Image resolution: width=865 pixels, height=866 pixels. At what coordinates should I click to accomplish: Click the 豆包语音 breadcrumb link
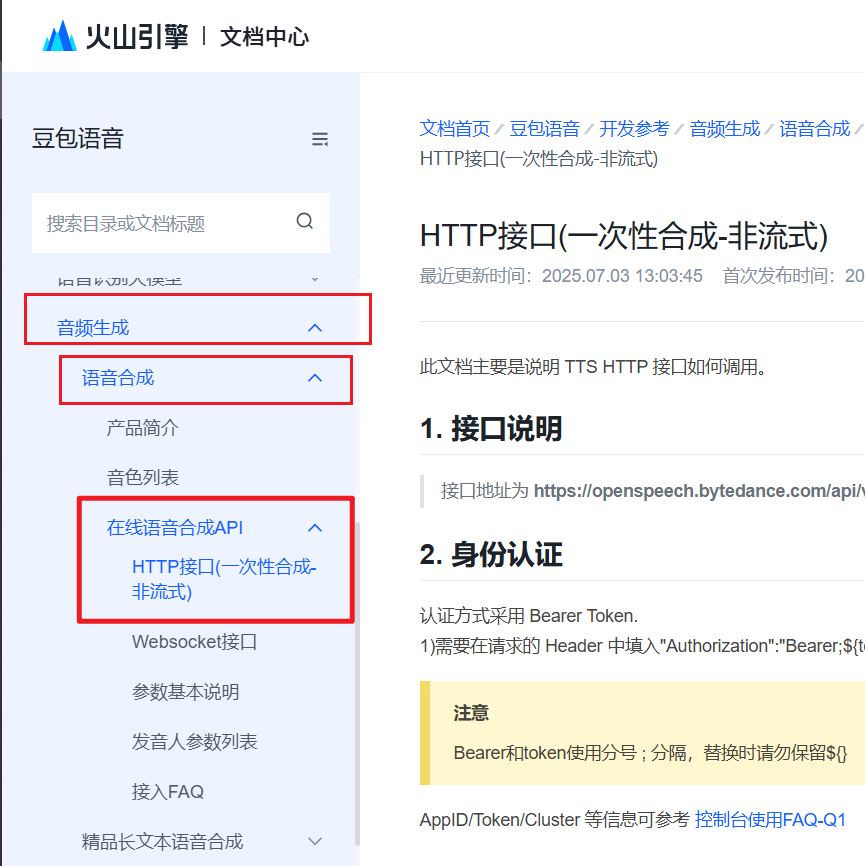click(544, 128)
